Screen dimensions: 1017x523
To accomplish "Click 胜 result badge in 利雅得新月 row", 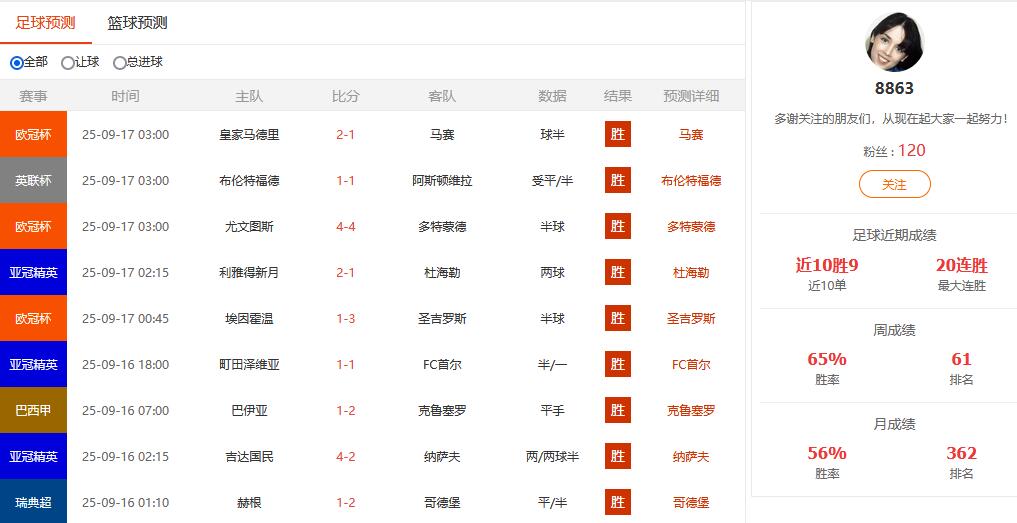I will click(x=617, y=273).
